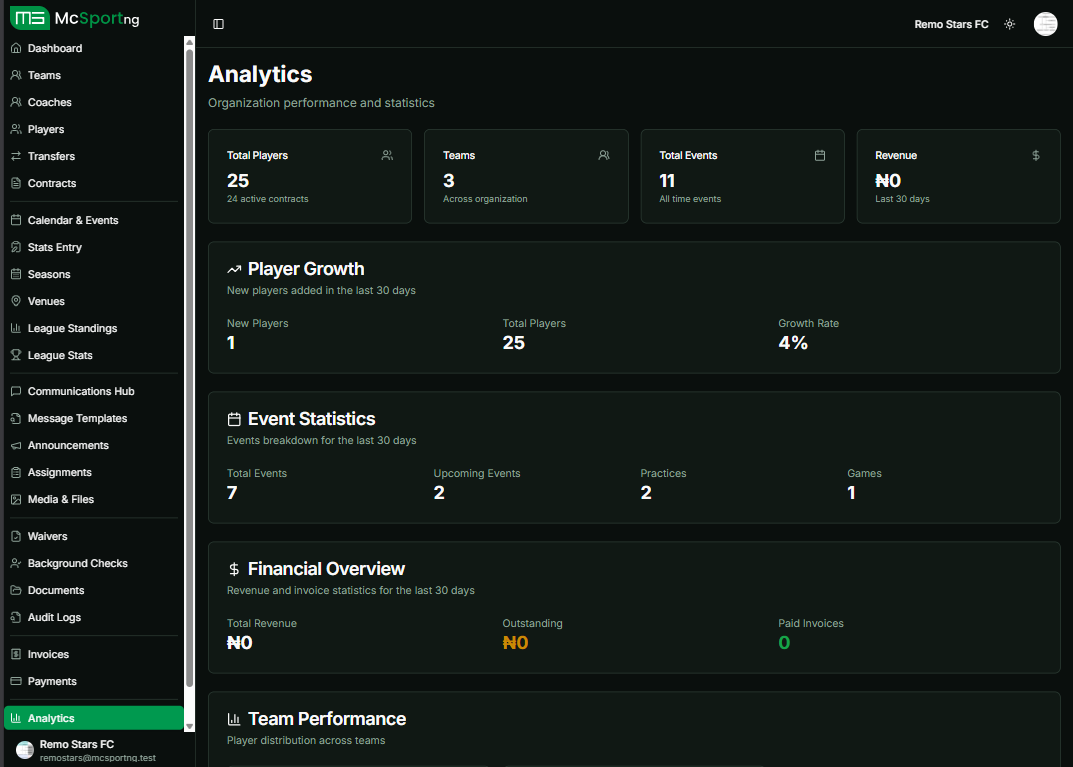
Task: Open the Remo Stars FC profile avatar menu
Action: pos(1045,23)
